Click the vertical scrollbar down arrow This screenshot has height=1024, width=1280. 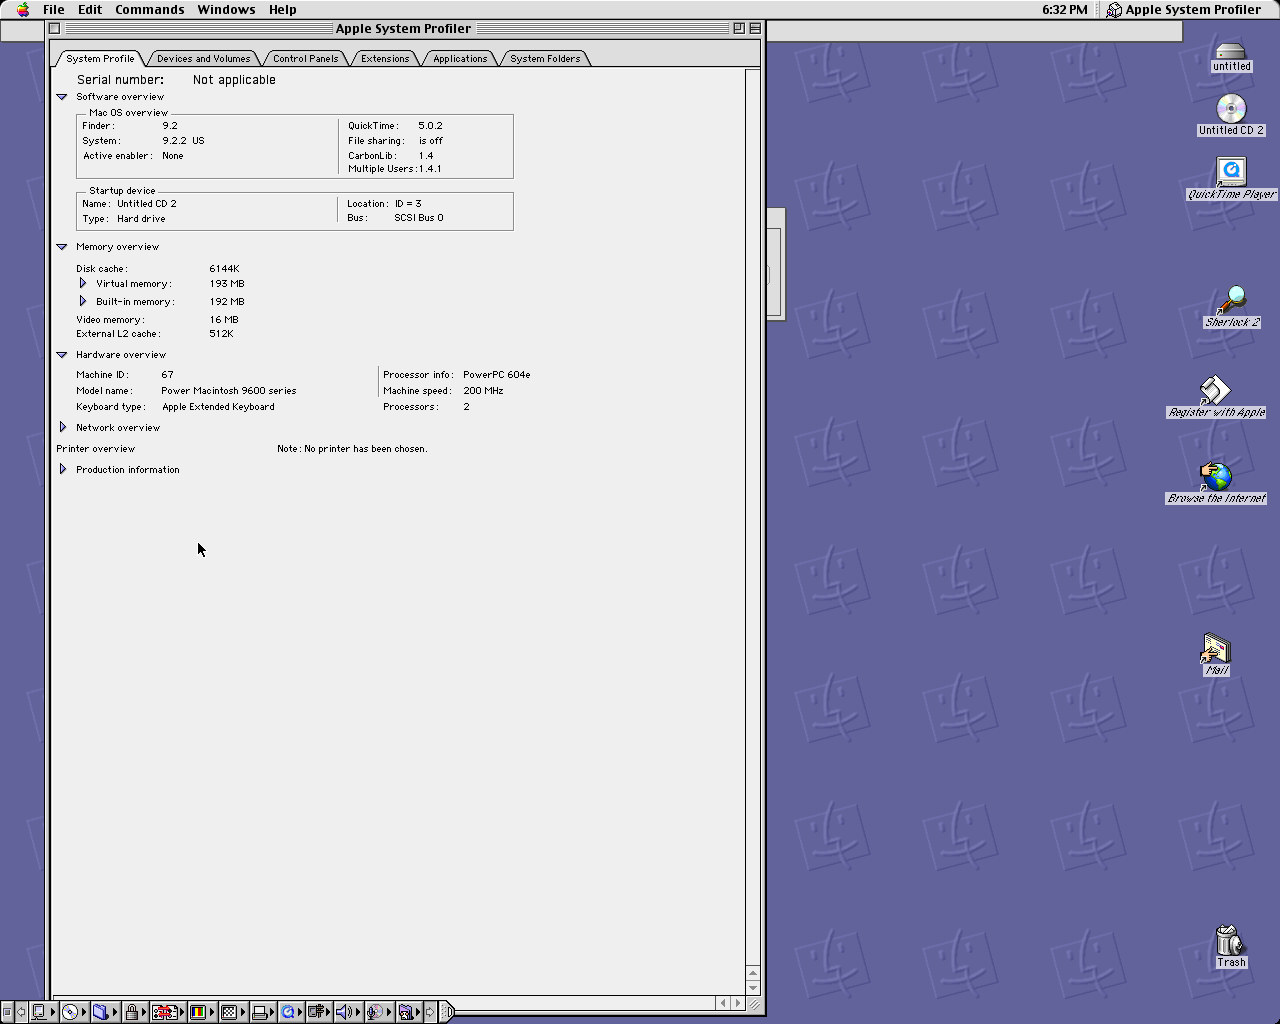click(753, 987)
